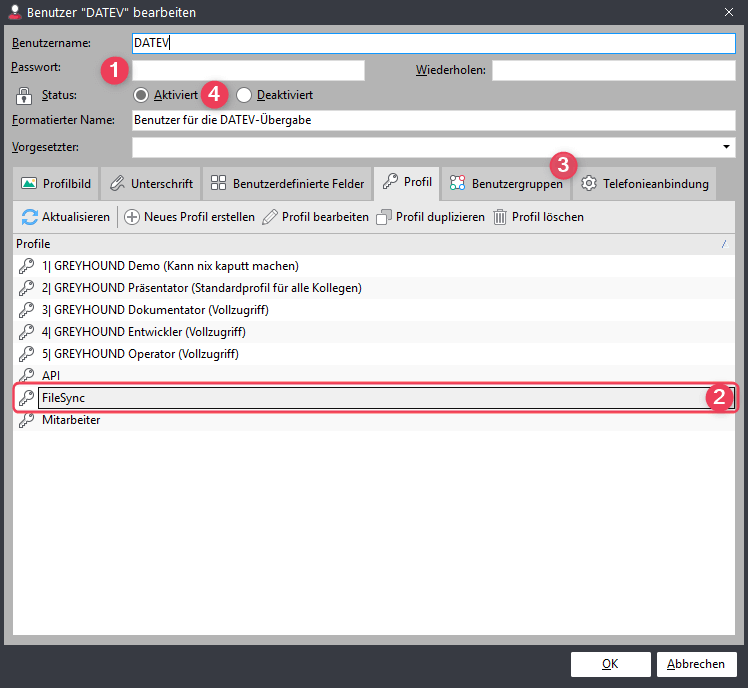Select the Profil tab
Image resolution: width=748 pixels, height=688 pixels.
pyautogui.click(x=406, y=182)
